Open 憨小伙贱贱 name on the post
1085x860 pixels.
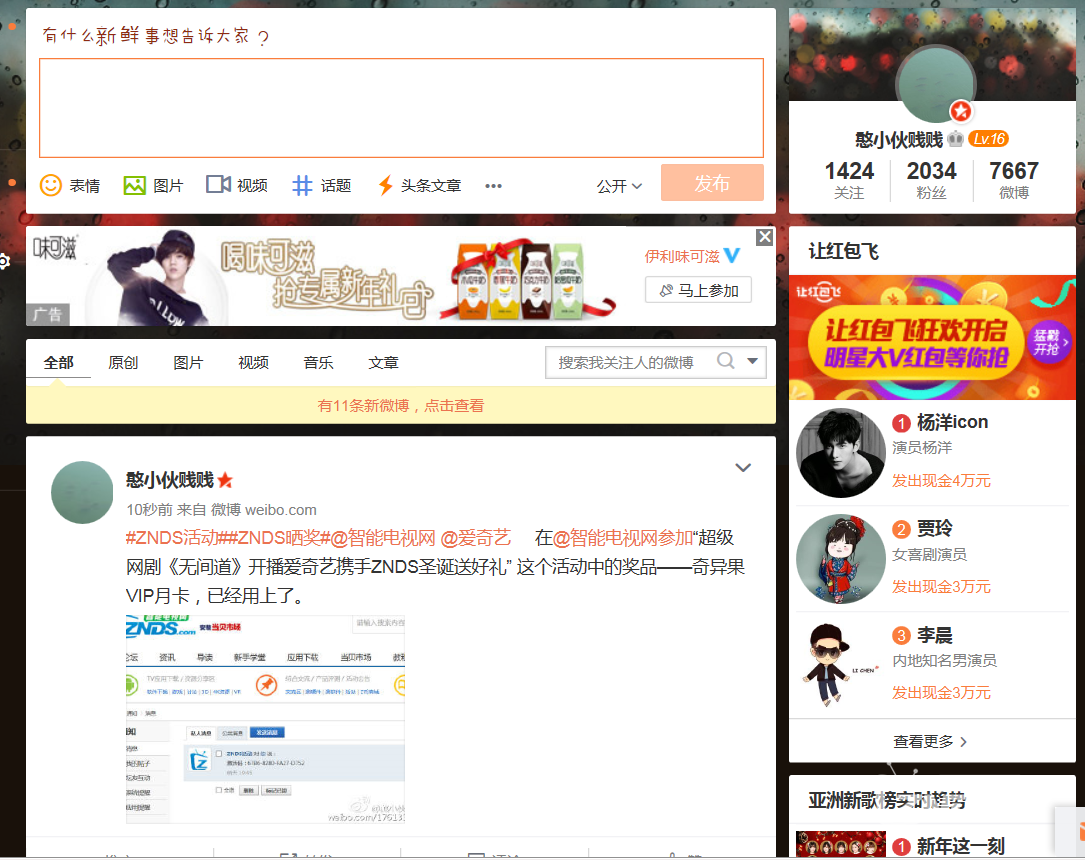coord(170,479)
